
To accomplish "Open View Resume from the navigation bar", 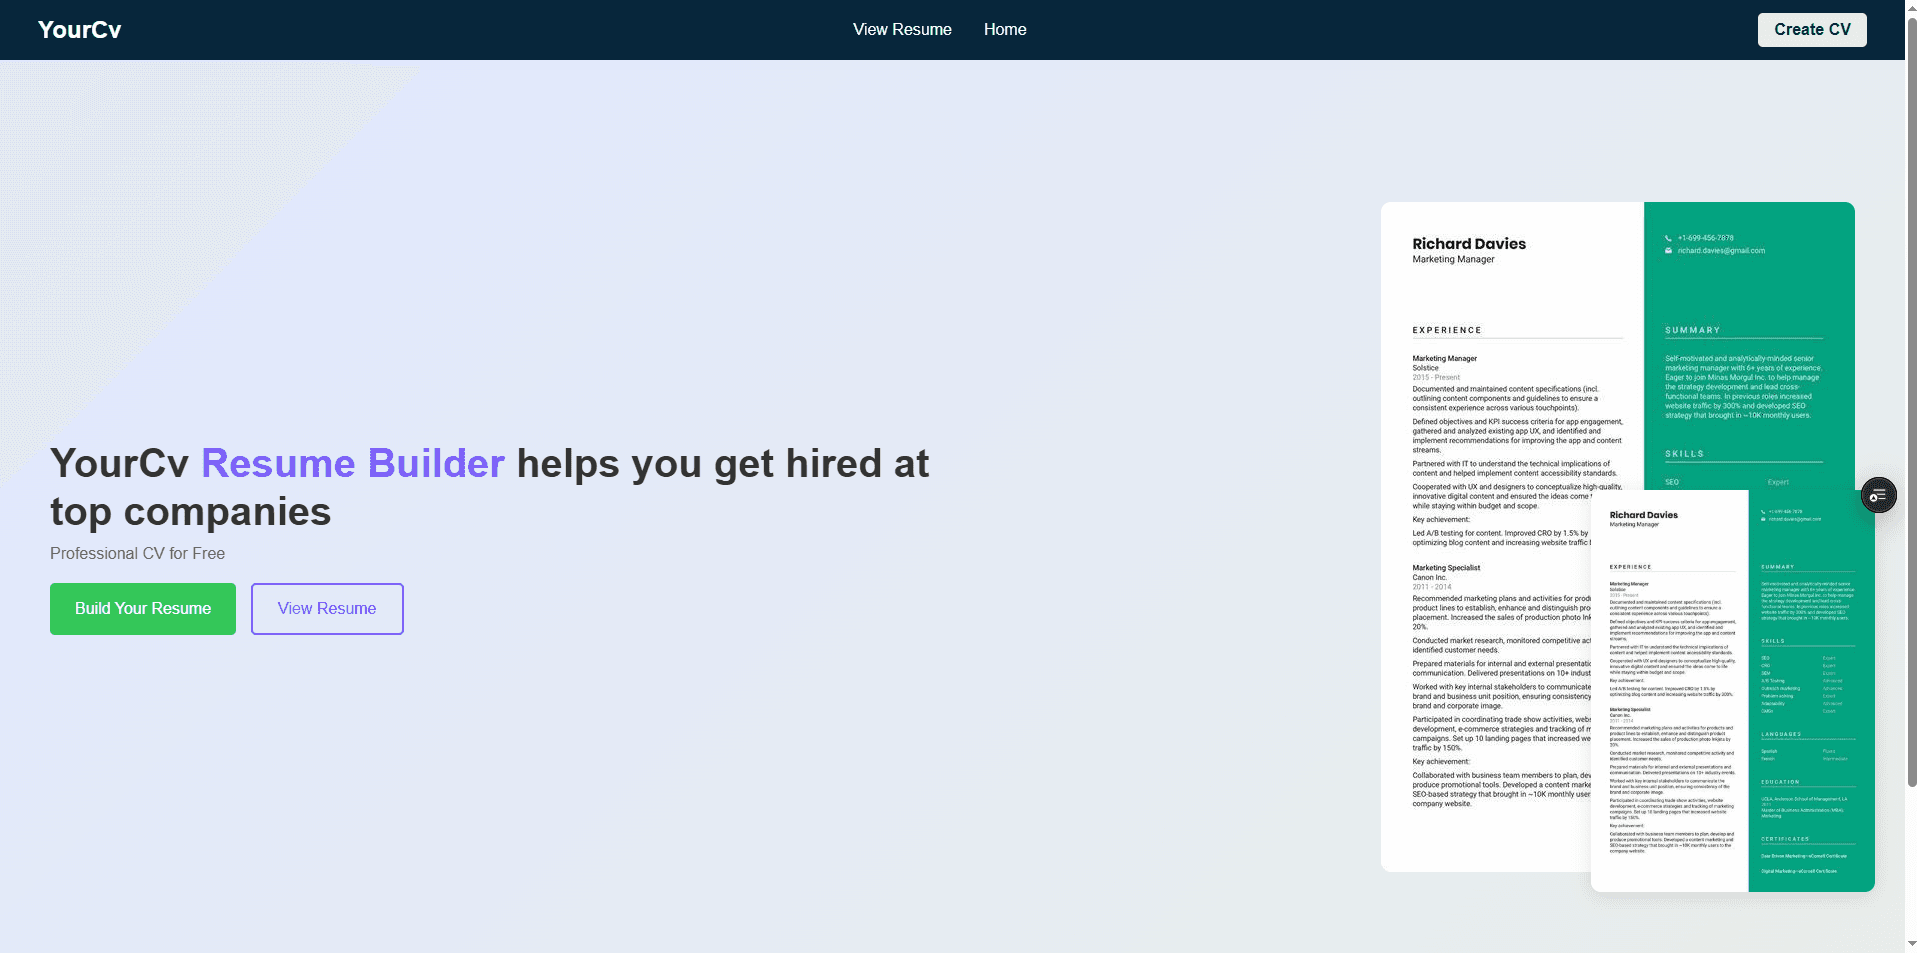I will coord(901,29).
